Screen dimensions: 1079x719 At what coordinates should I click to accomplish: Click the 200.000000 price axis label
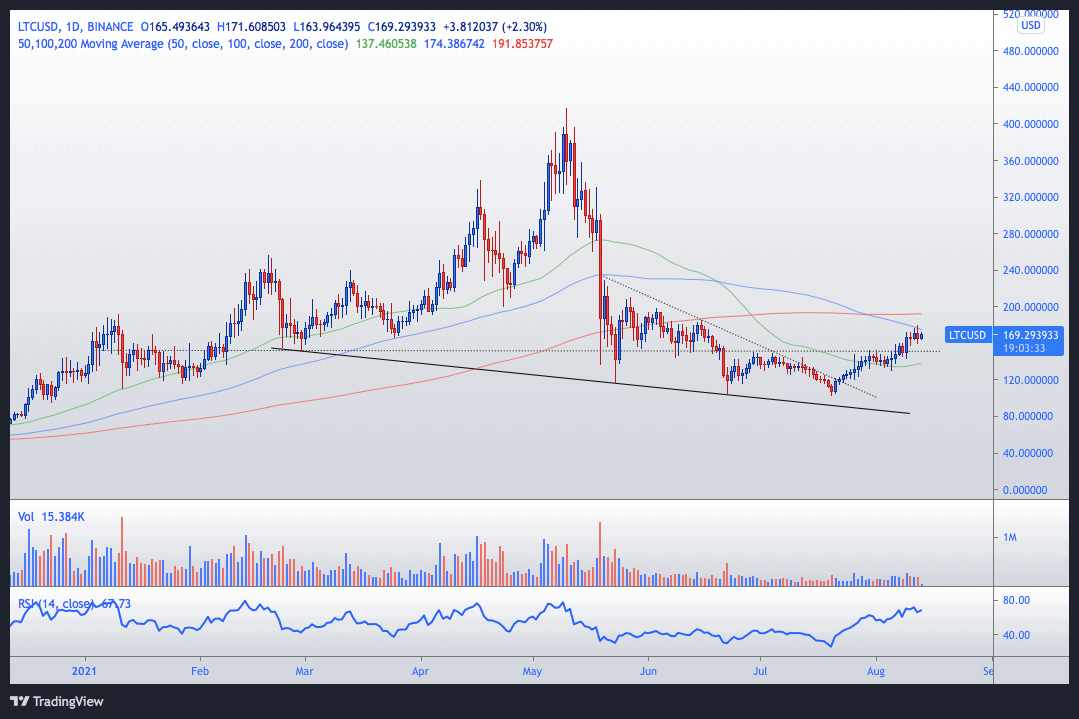coord(1030,307)
